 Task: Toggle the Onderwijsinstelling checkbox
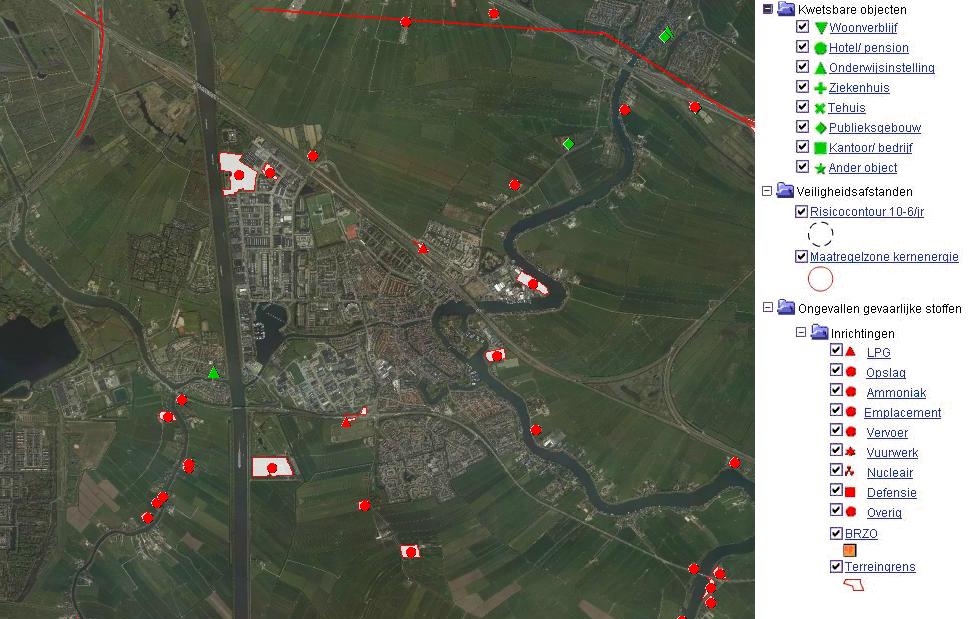[x=802, y=67]
